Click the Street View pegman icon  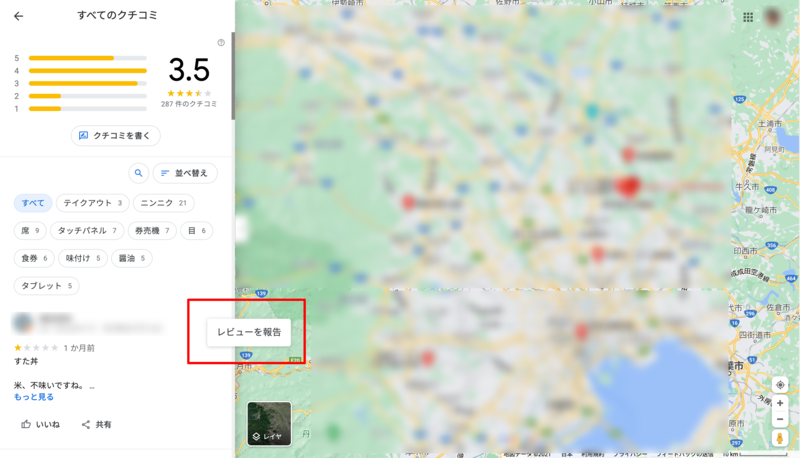780,438
